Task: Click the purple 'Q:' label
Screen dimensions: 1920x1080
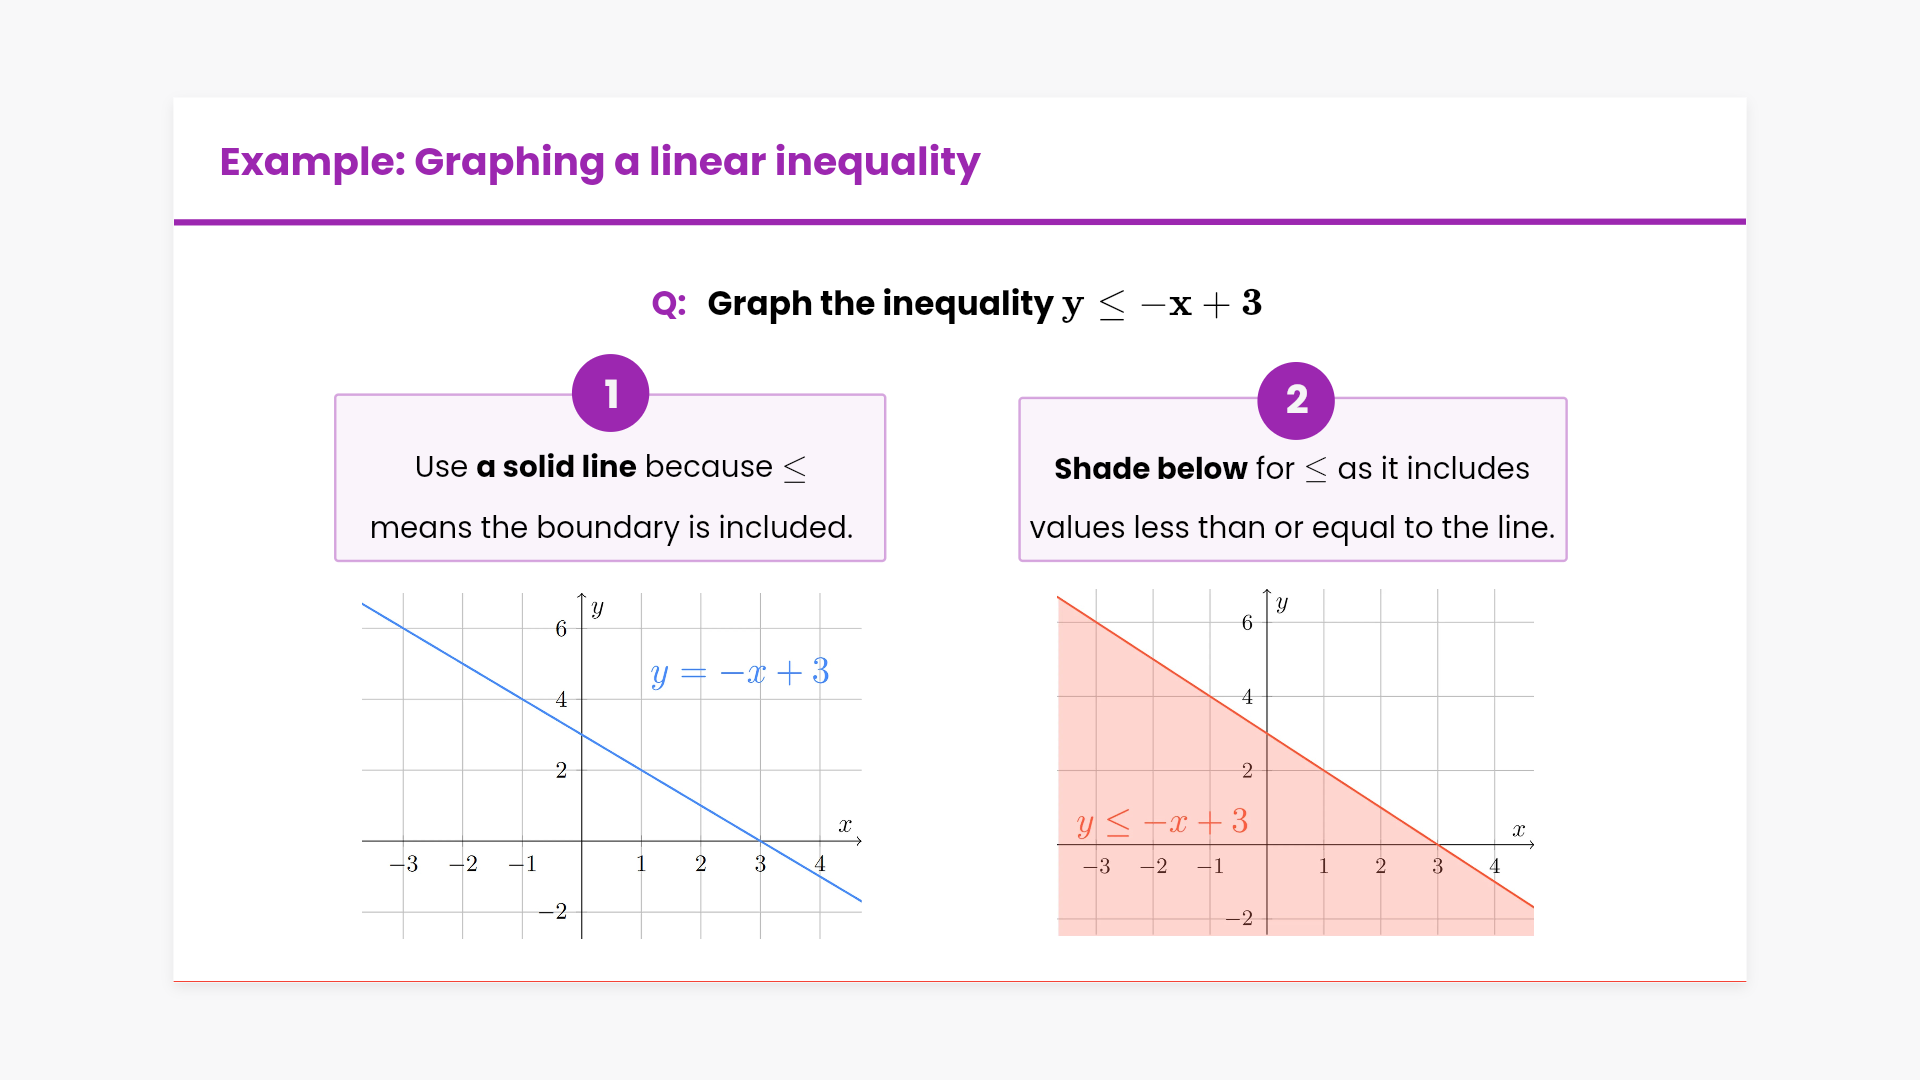Action: point(668,304)
